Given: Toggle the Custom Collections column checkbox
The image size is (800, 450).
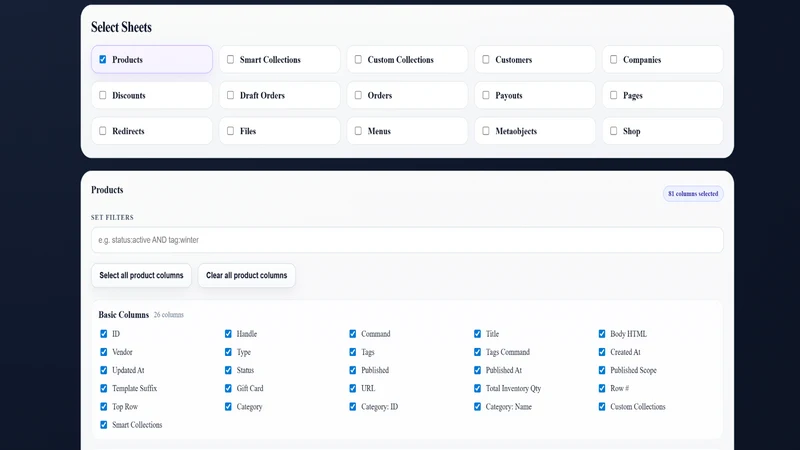Looking at the screenshot, I should click(x=602, y=407).
